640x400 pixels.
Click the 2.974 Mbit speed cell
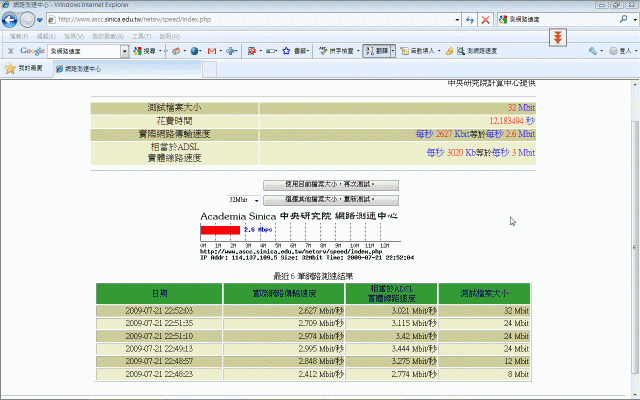click(x=284, y=336)
